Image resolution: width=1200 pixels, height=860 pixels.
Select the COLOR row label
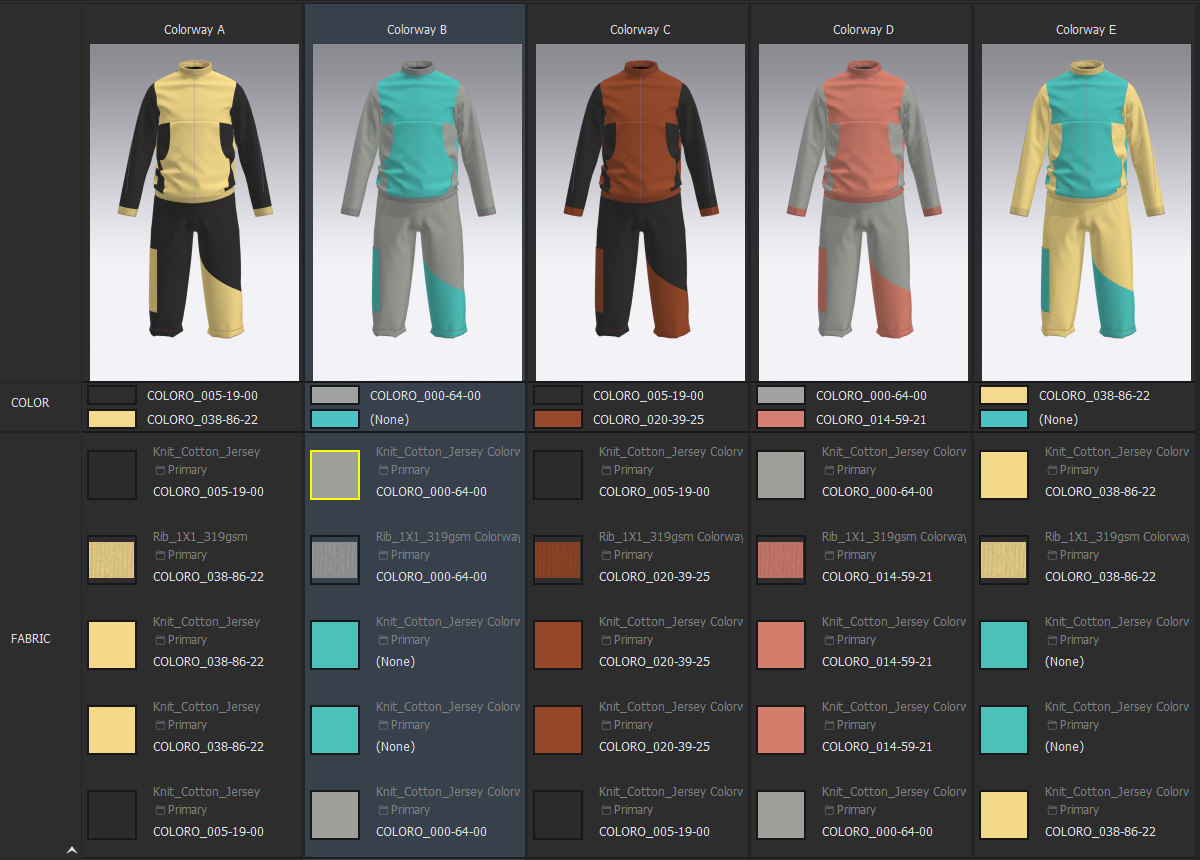point(30,403)
